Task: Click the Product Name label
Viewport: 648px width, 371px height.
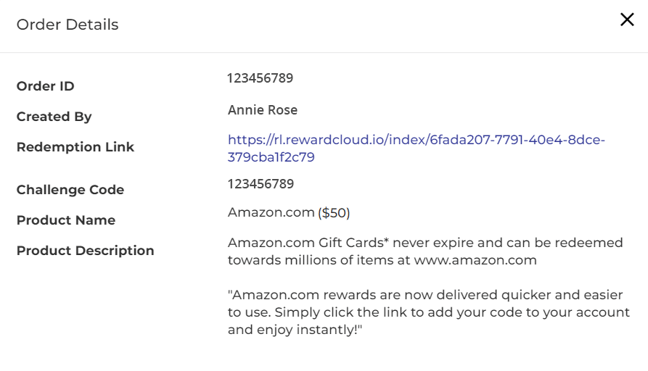Action: 66,220
